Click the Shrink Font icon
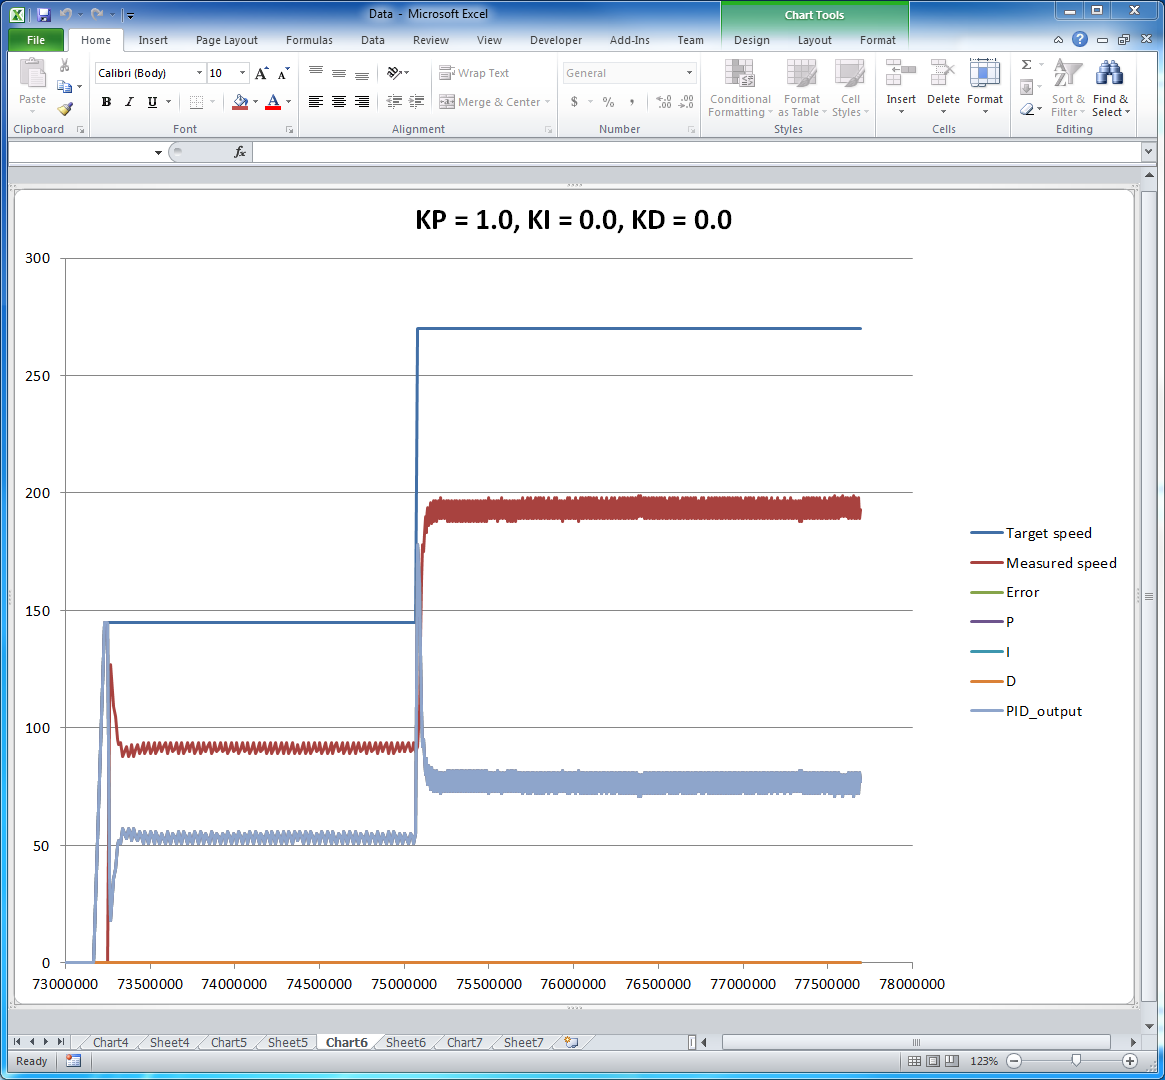 (283, 73)
